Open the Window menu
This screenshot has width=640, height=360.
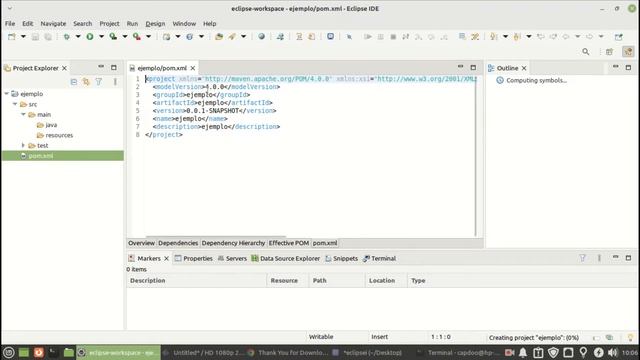(184, 24)
